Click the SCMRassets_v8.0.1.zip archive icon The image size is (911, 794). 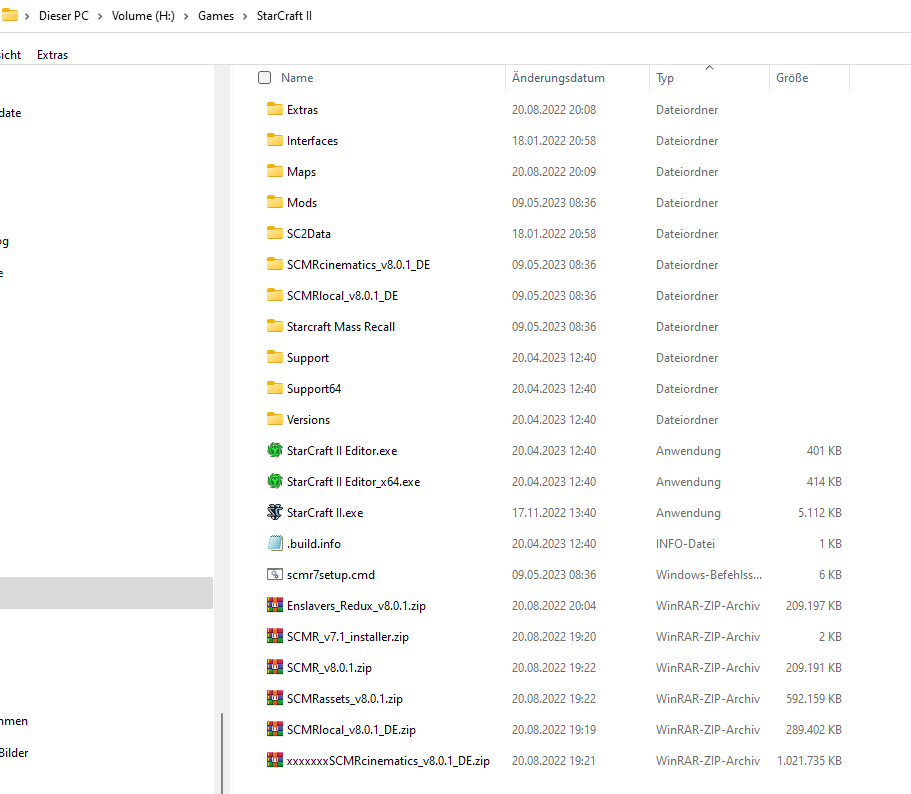(x=274, y=698)
